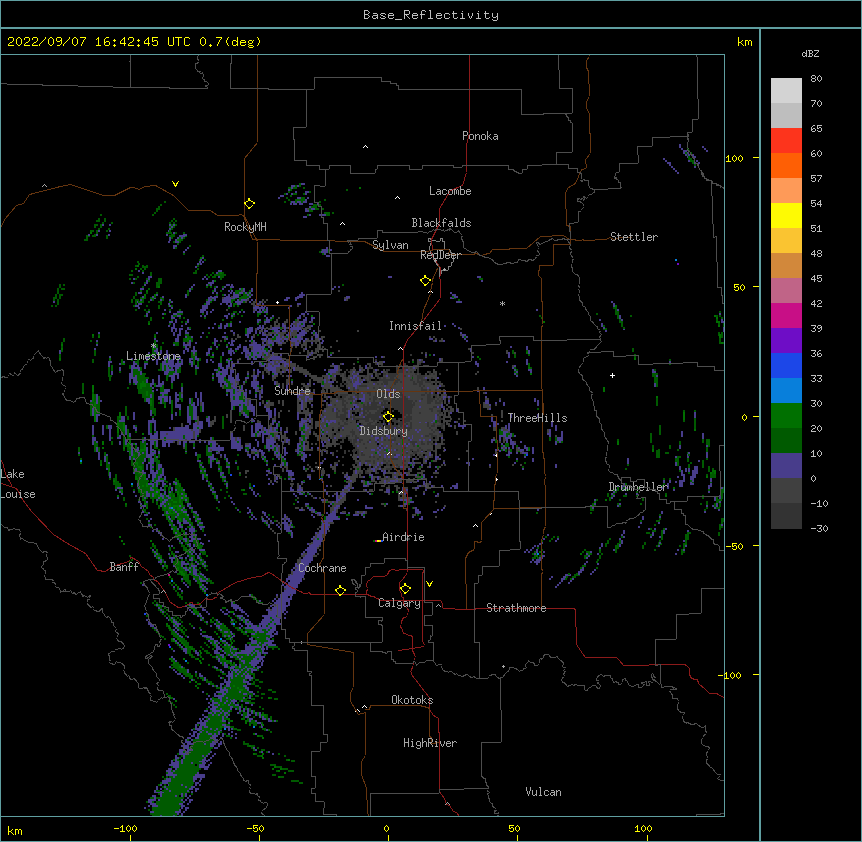Select the Okotoks label

point(412,700)
